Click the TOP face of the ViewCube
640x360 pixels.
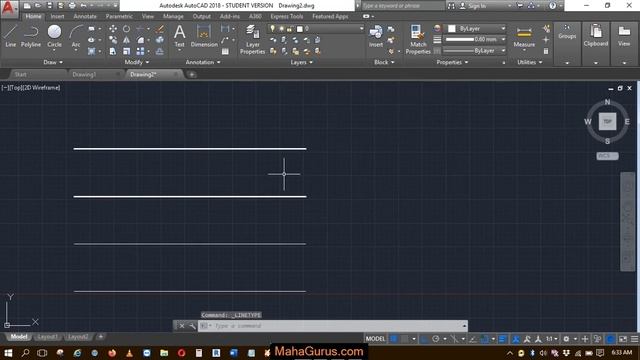click(x=607, y=122)
